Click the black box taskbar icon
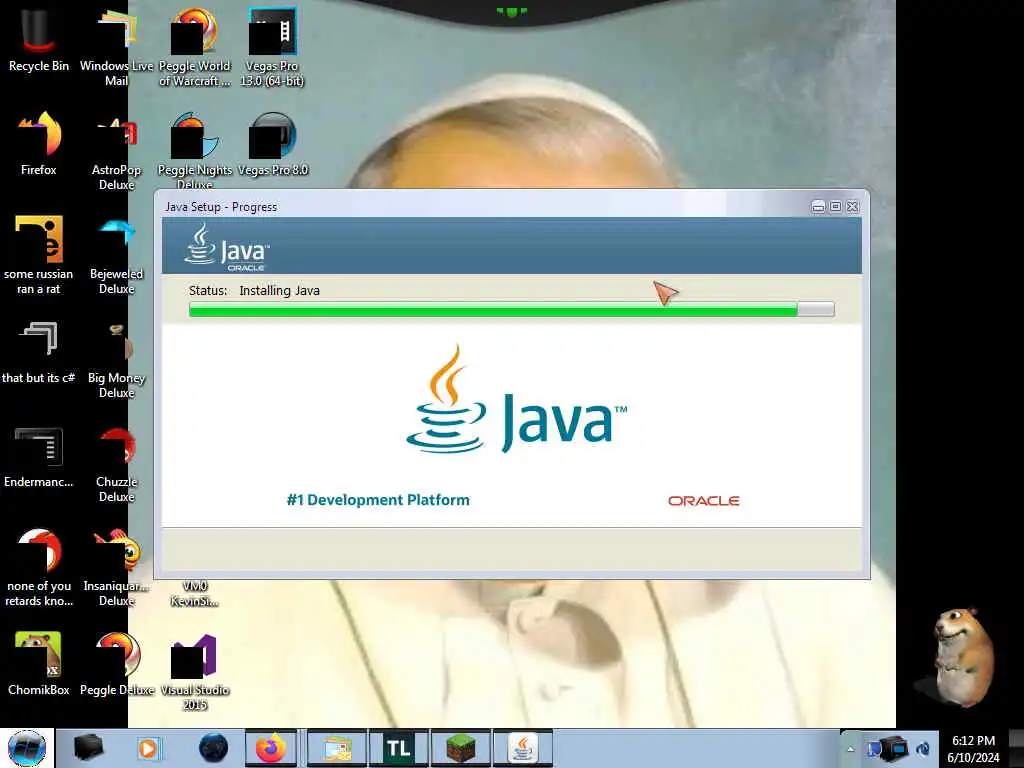 point(88,748)
